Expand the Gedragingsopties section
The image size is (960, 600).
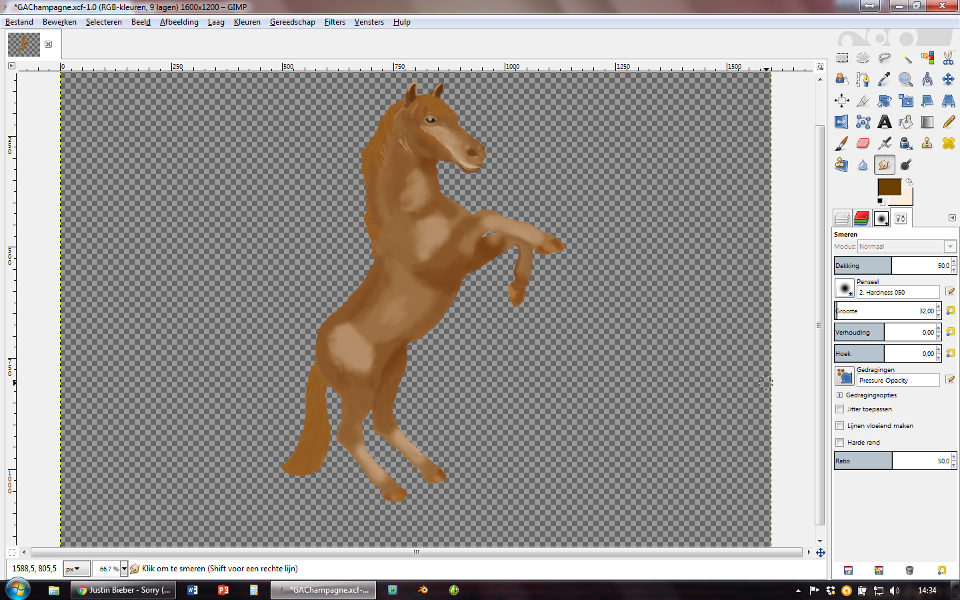[x=838, y=395]
